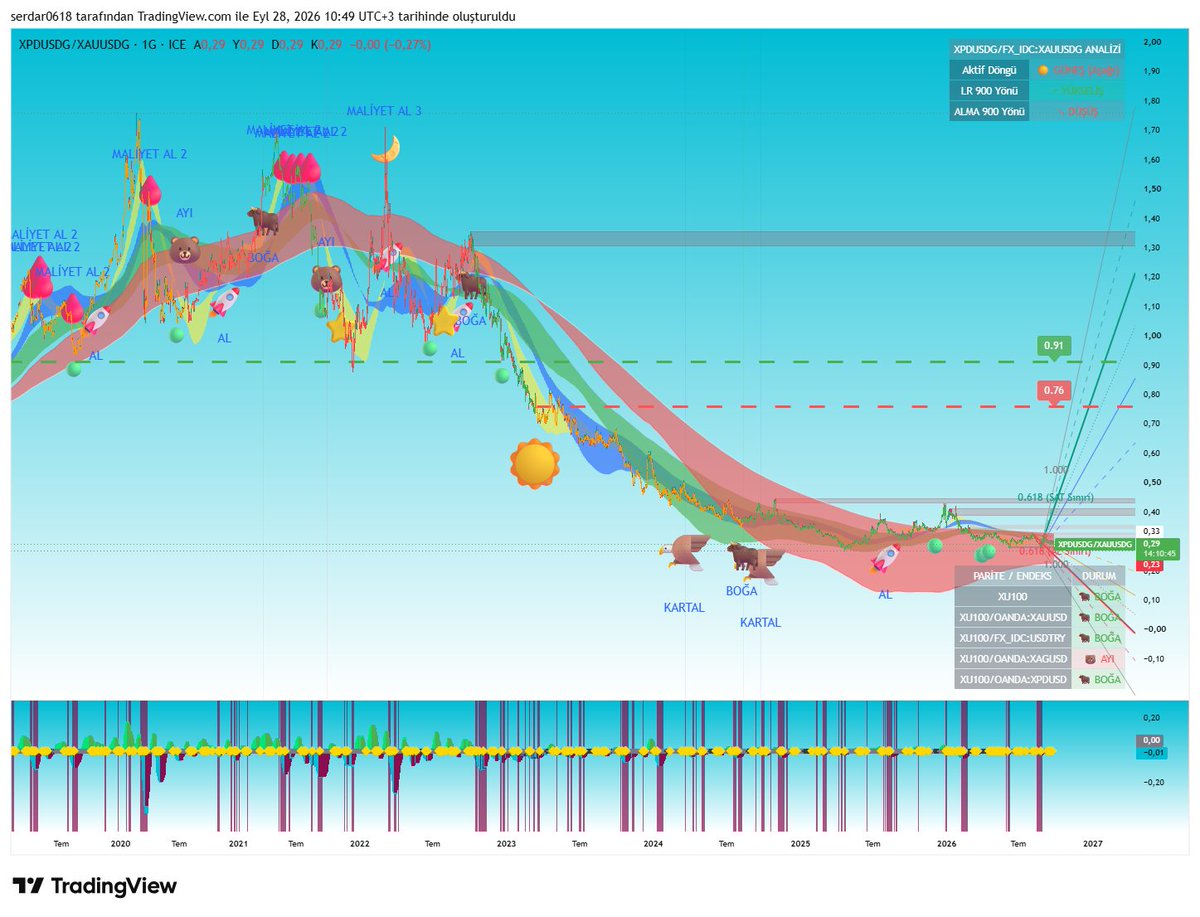Image resolution: width=1200 pixels, height=917 pixels.
Task: Click the red 0,23 price axis label
Action: click(x=1152, y=565)
